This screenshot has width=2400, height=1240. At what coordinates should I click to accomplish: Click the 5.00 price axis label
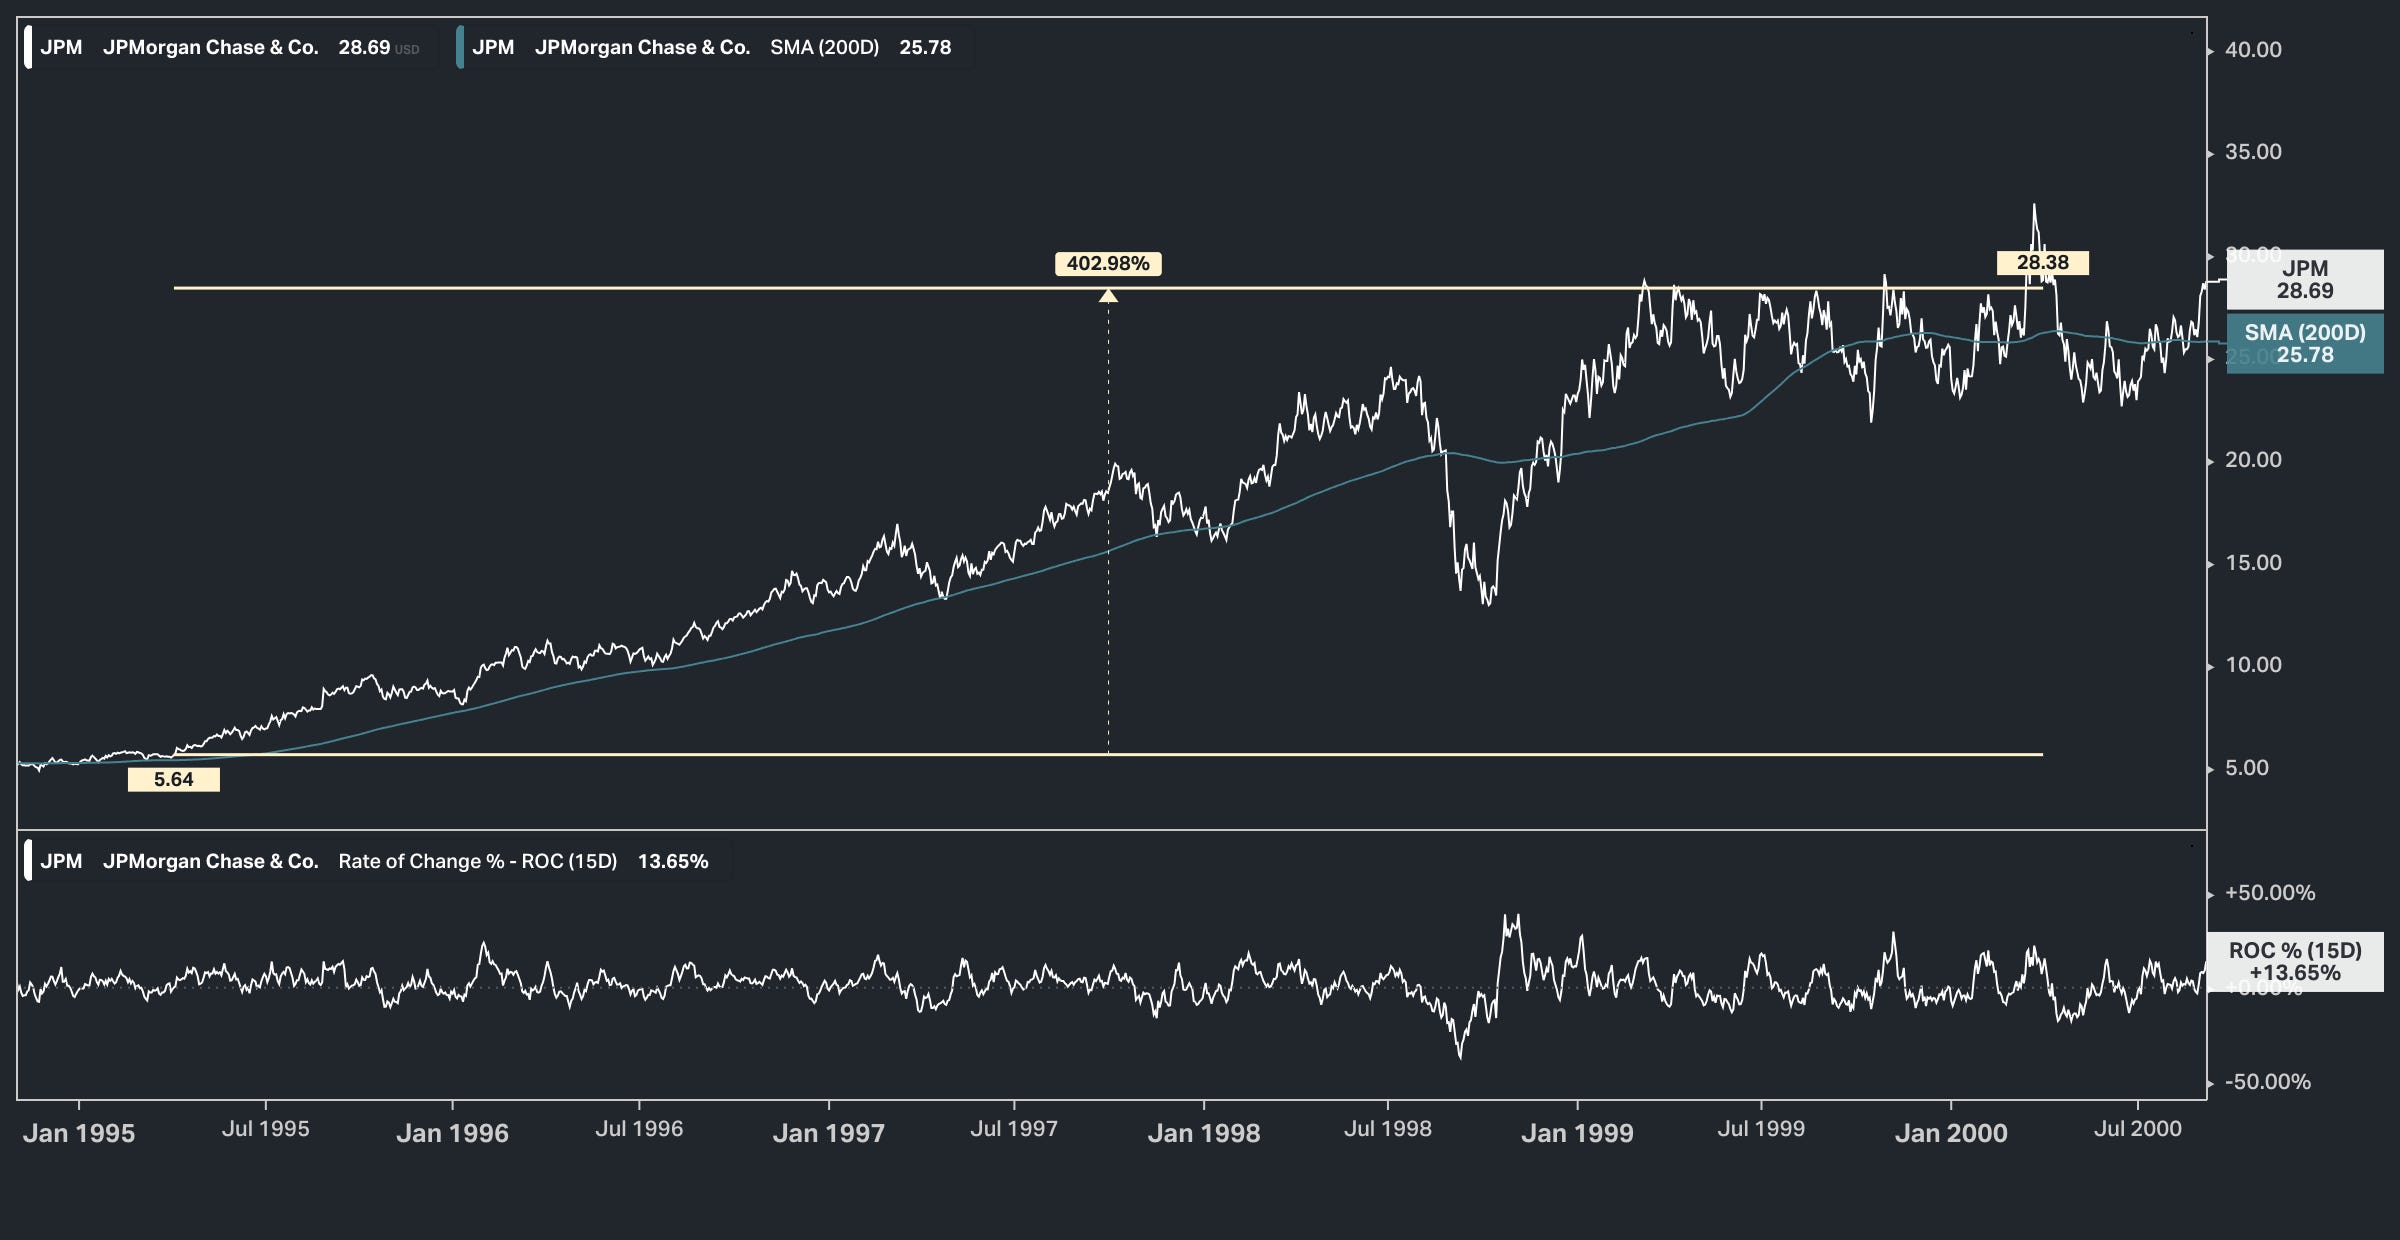point(2247,768)
